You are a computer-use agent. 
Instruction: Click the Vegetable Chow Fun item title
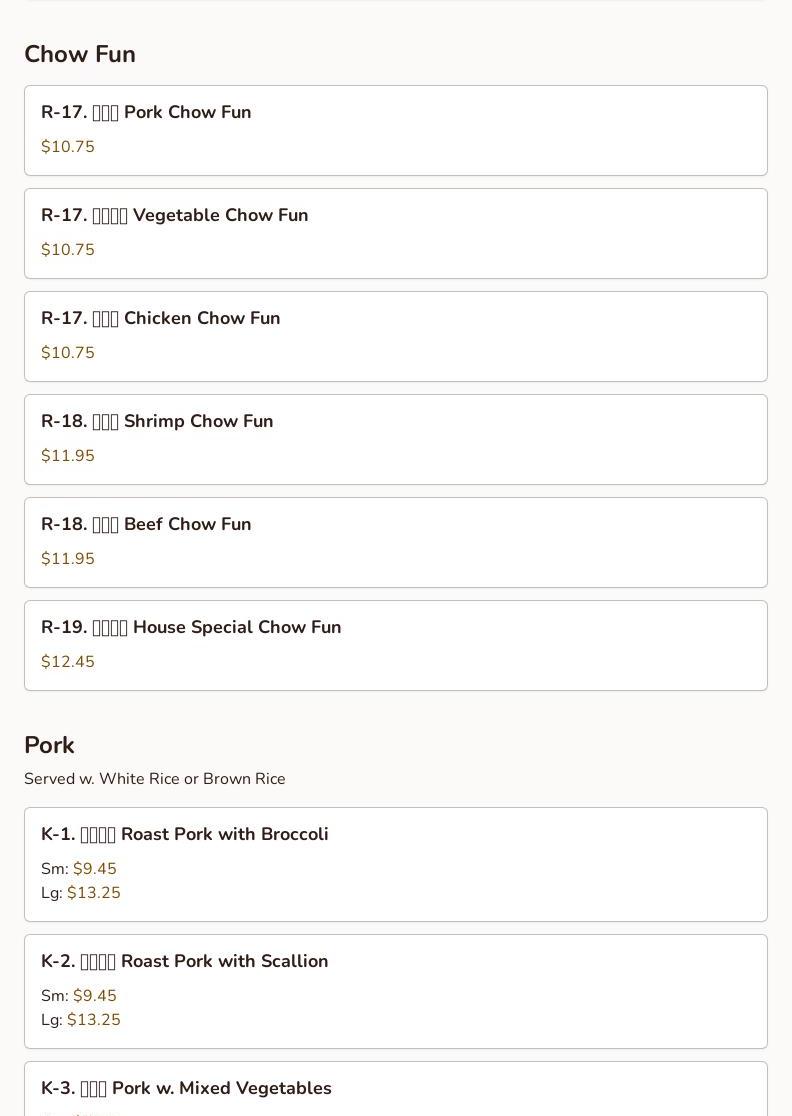pos(175,215)
